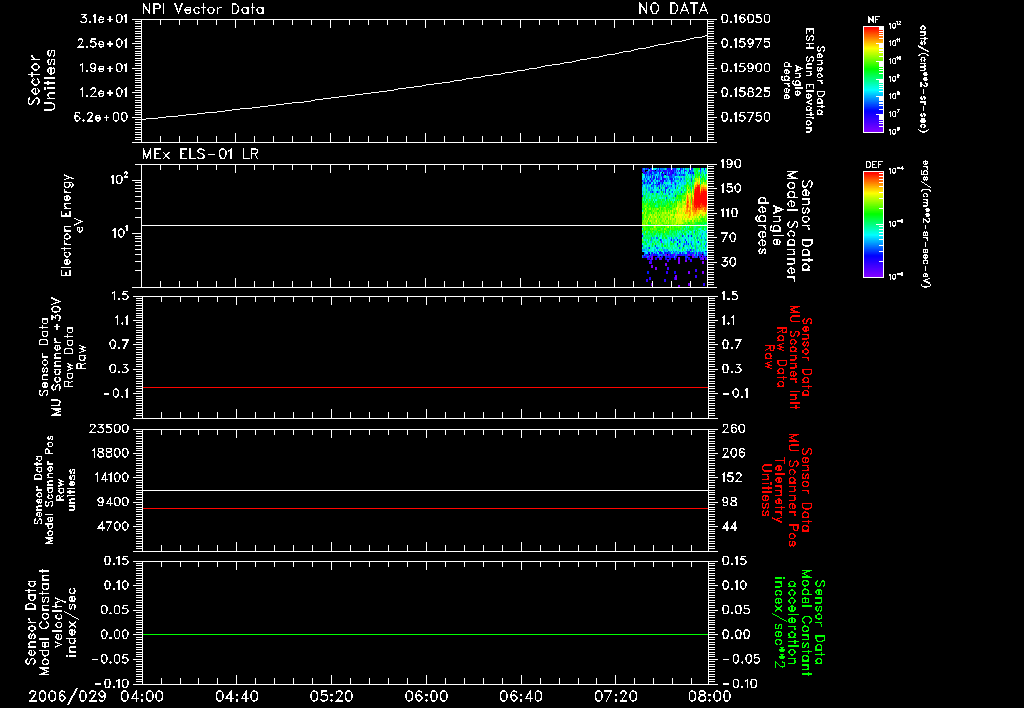Click the 'cnts/(cm**2-sr-sec)' units label

(x=923, y=78)
